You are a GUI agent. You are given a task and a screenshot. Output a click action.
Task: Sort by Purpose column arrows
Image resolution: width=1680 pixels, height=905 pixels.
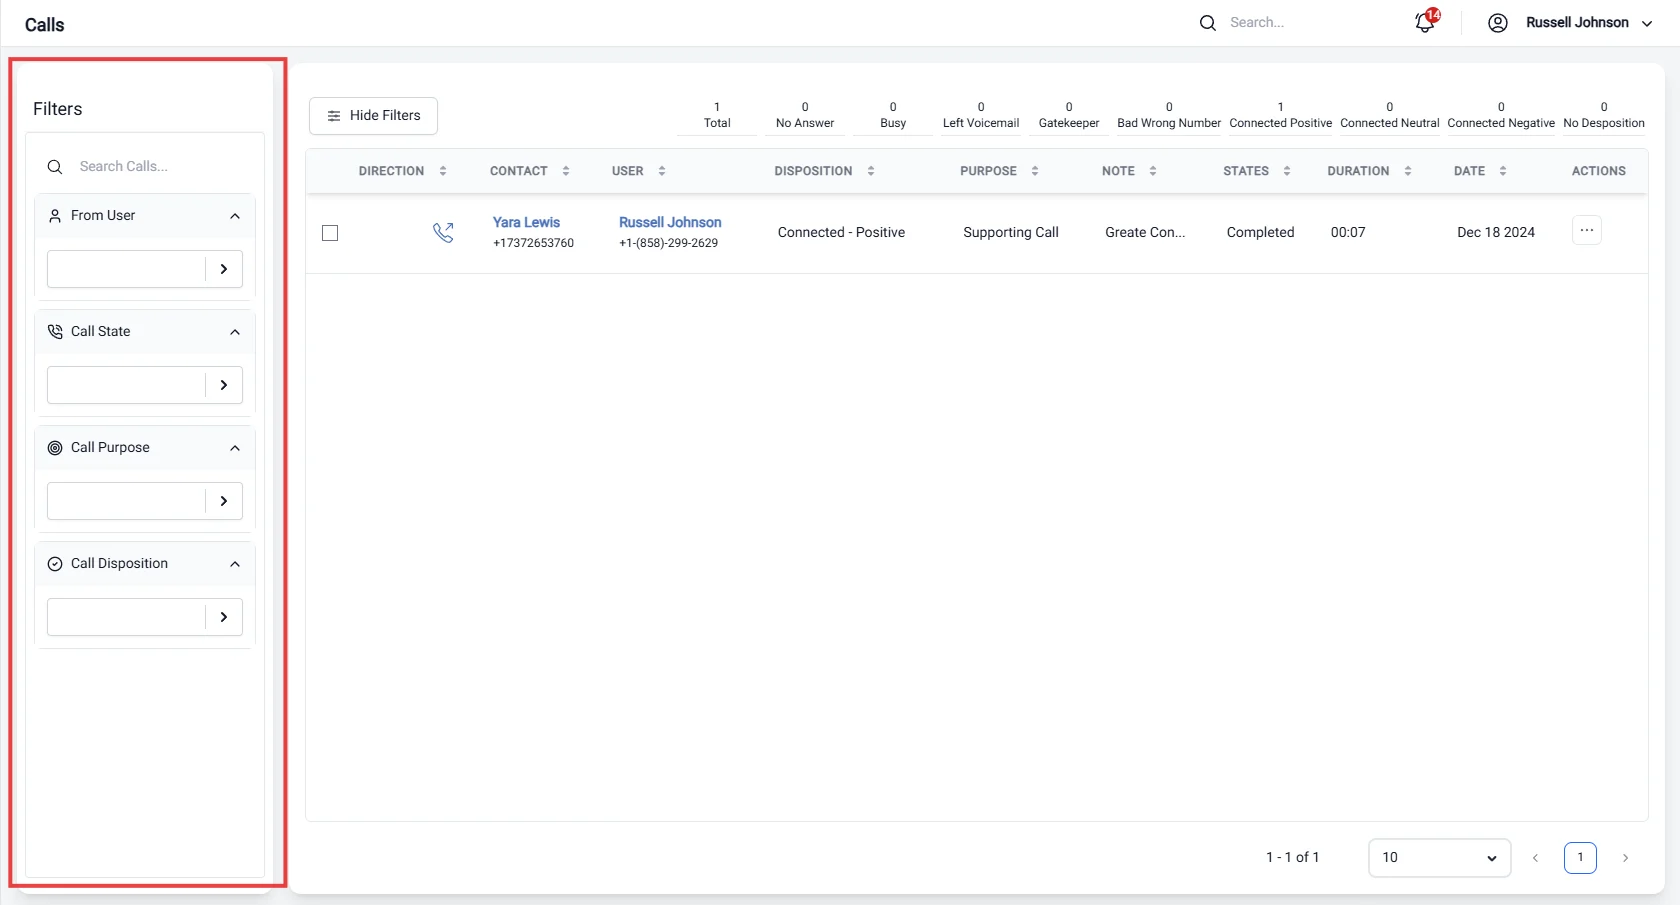(1035, 171)
